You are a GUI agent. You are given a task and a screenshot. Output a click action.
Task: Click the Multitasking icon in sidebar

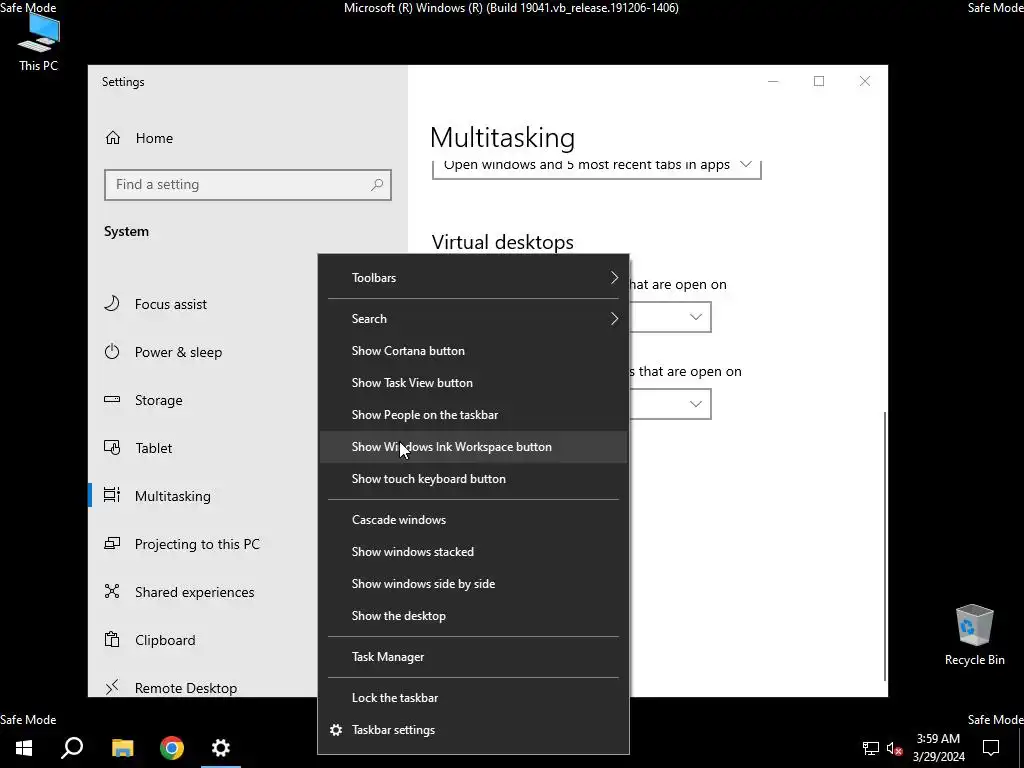pos(112,495)
